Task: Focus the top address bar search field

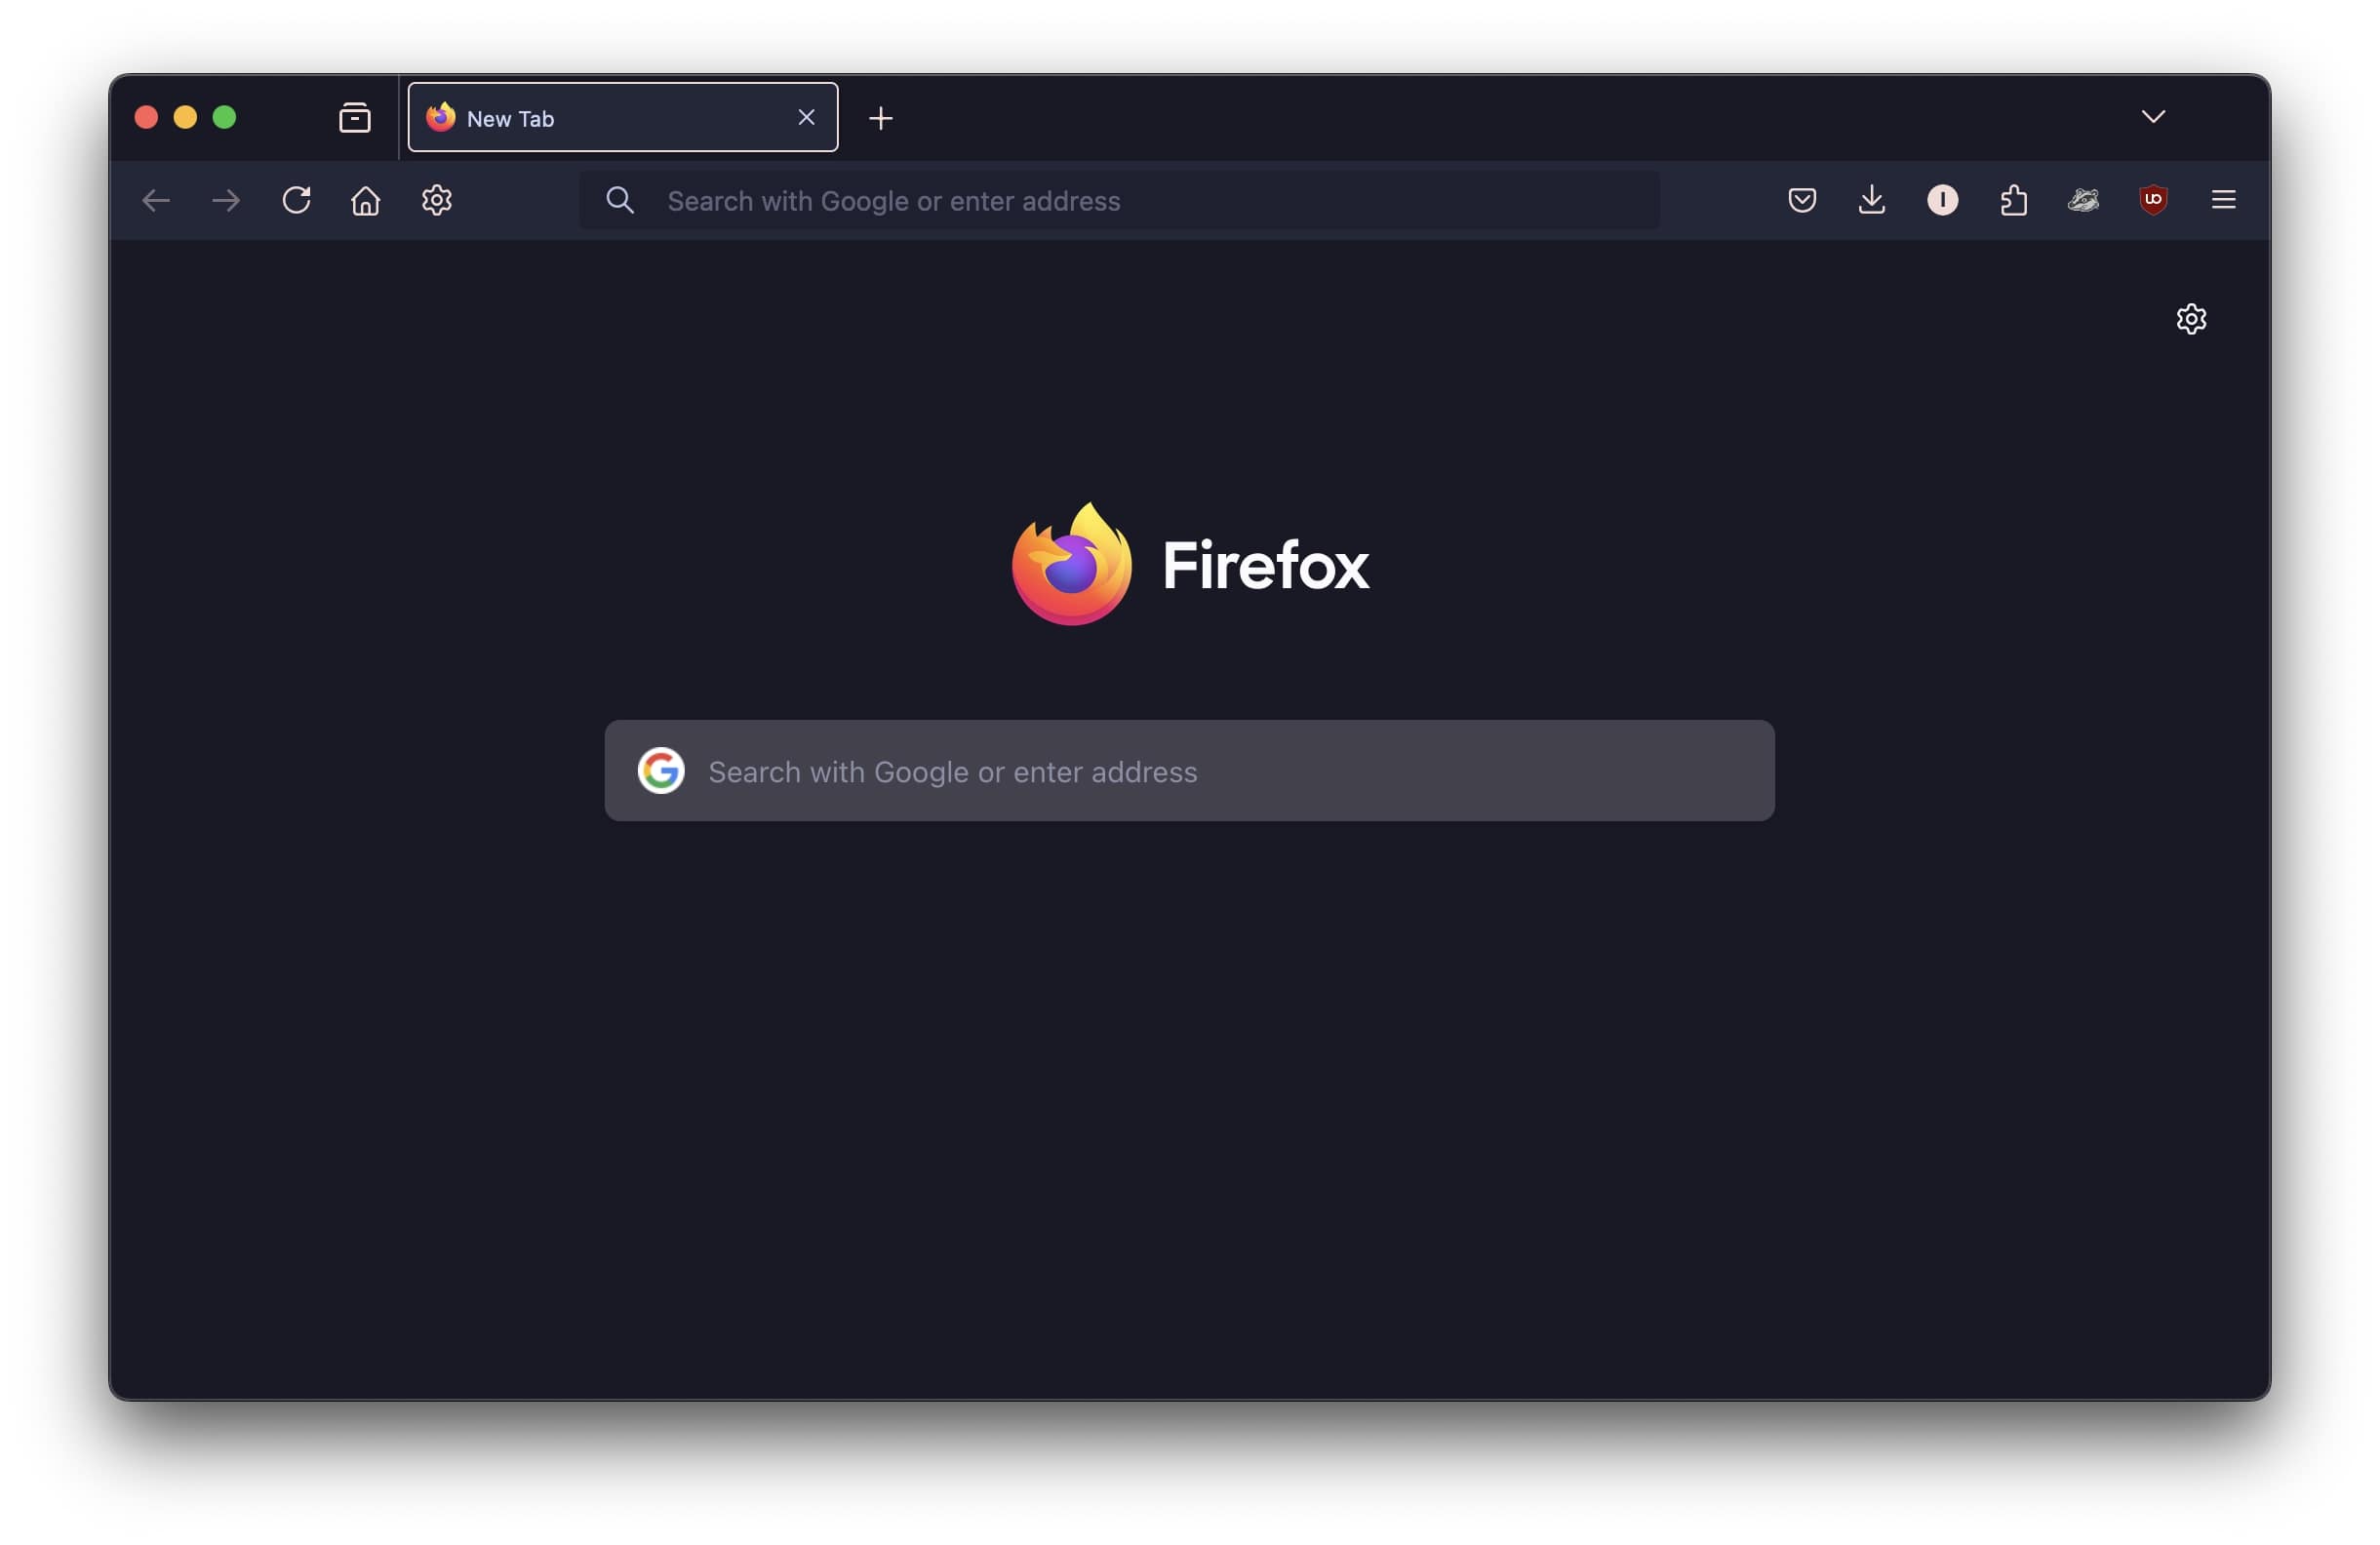Action: [x=1119, y=200]
